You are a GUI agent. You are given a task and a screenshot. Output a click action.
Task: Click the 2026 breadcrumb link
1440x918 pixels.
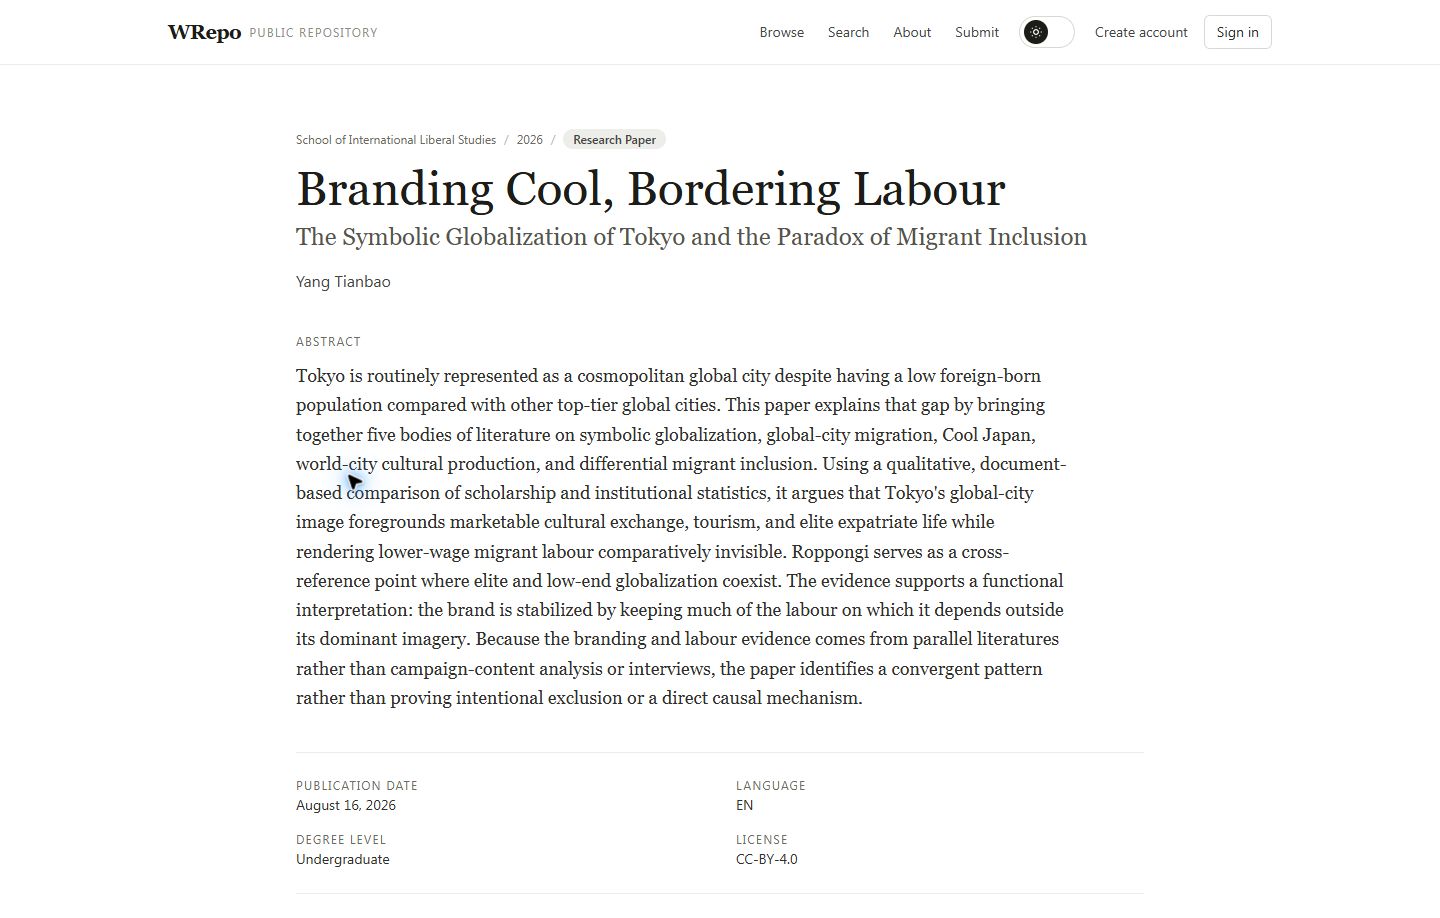point(529,140)
